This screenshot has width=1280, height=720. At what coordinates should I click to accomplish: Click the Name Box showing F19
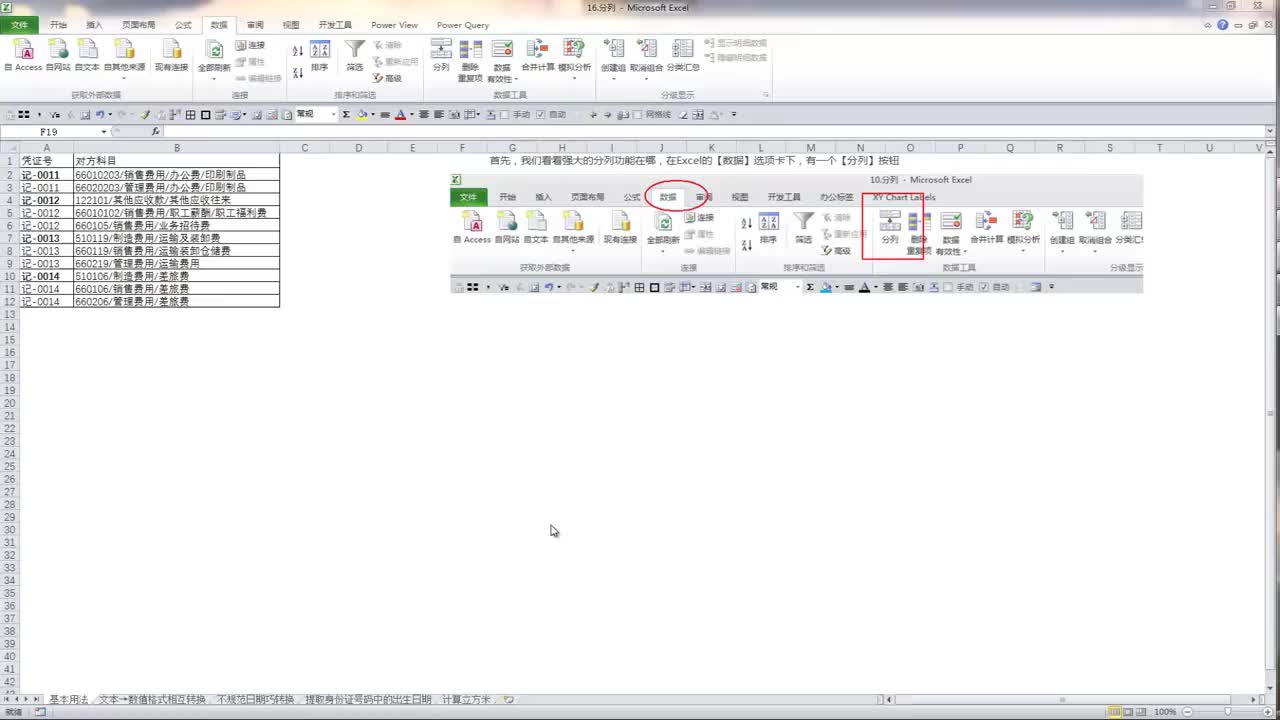48,132
